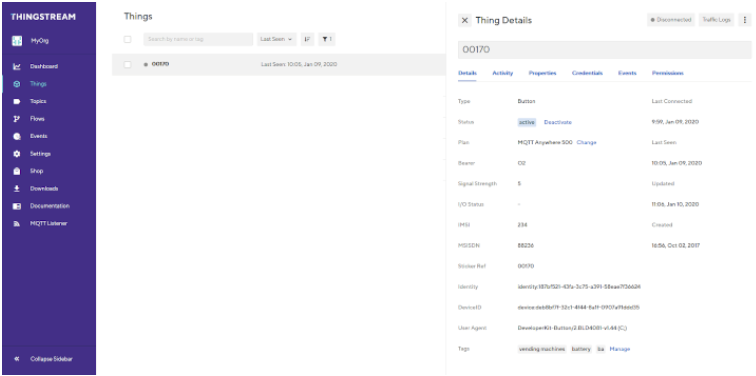
Task: Click the Collapse Sidebar label
Action: pos(52,359)
